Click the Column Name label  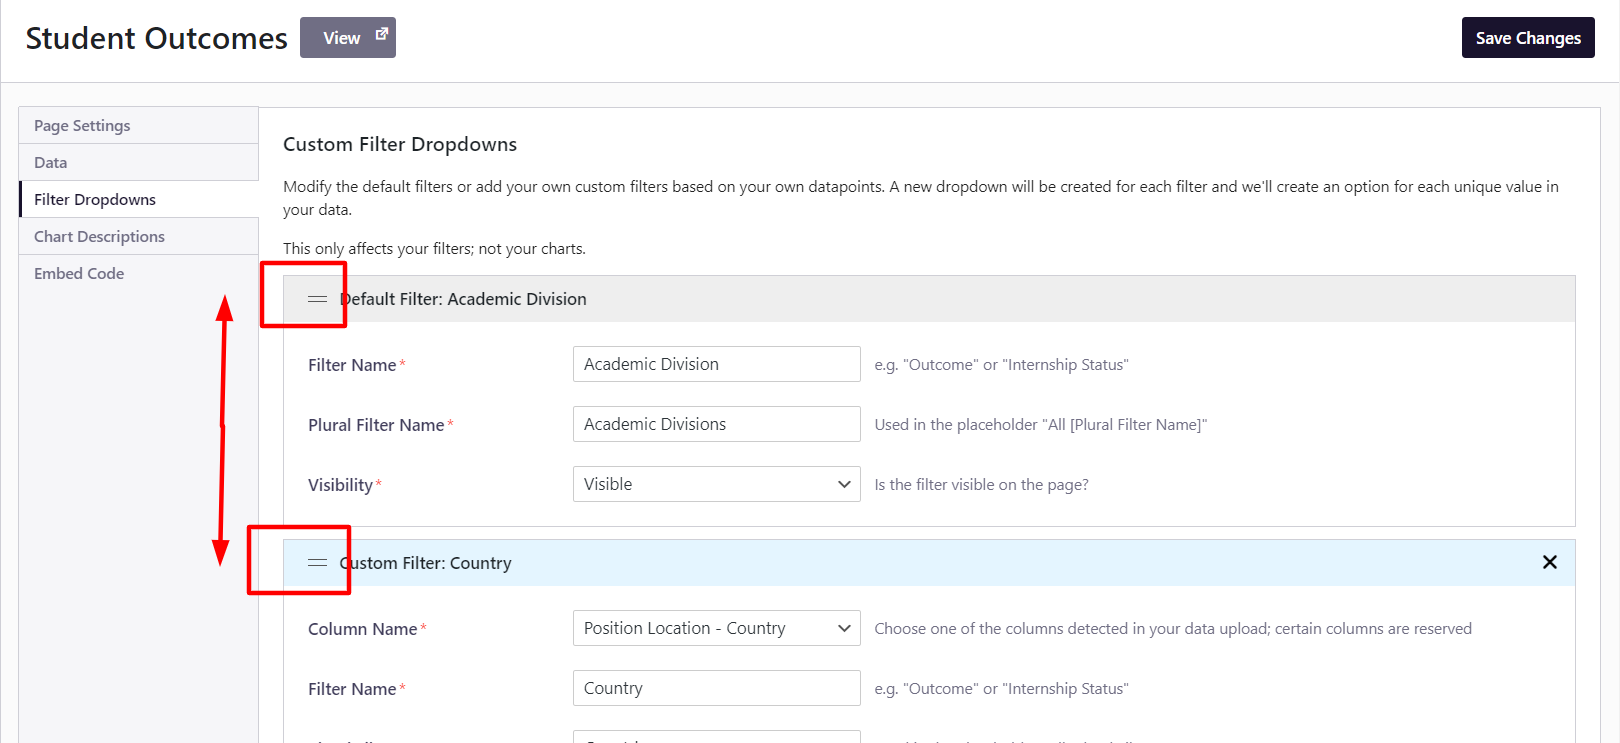(x=362, y=629)
